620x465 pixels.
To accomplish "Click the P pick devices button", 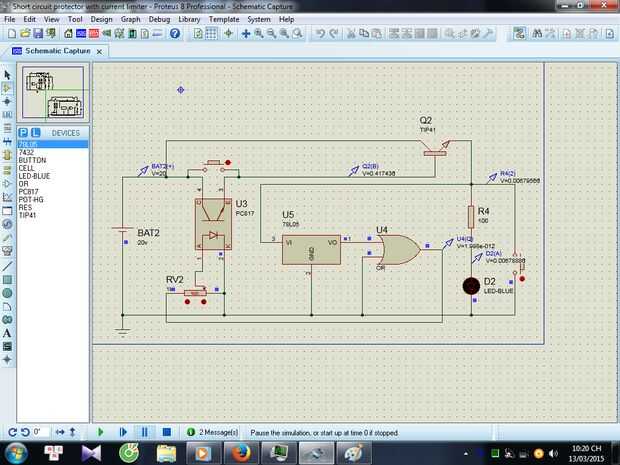I will coord(23,132).
